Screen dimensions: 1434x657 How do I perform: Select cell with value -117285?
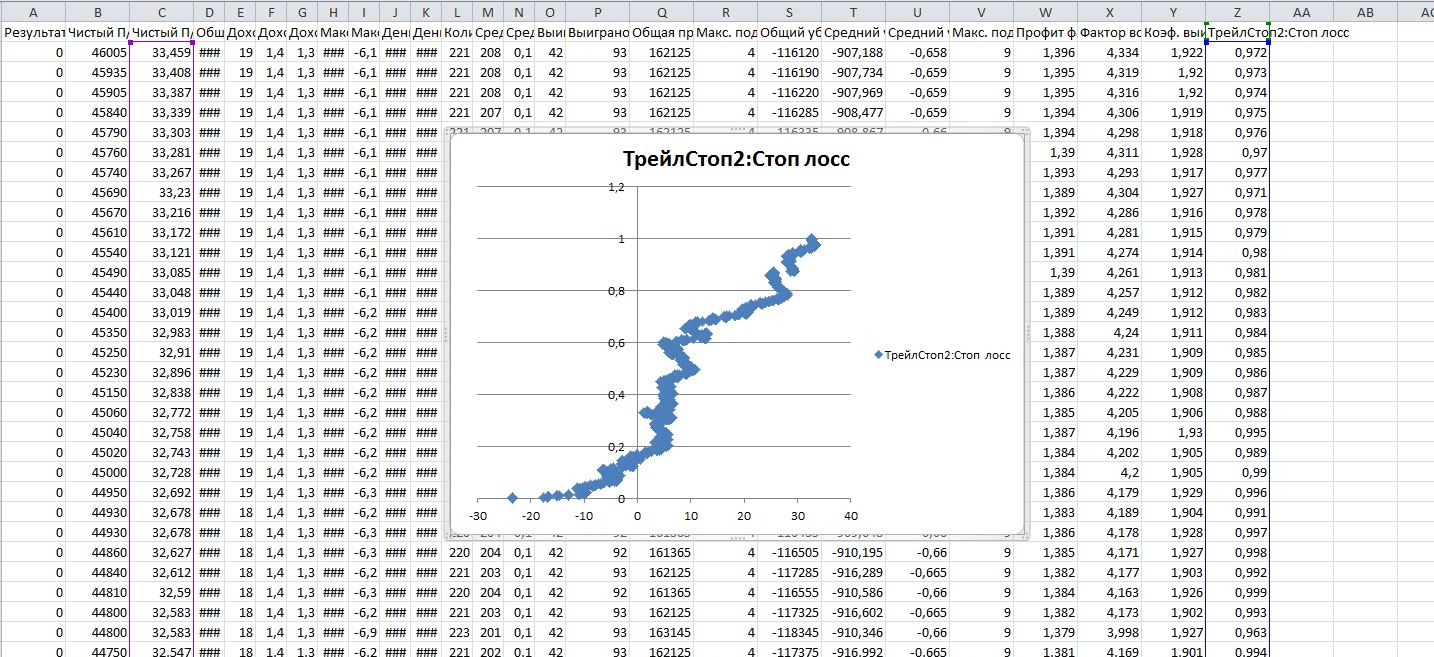click(789, 572)
